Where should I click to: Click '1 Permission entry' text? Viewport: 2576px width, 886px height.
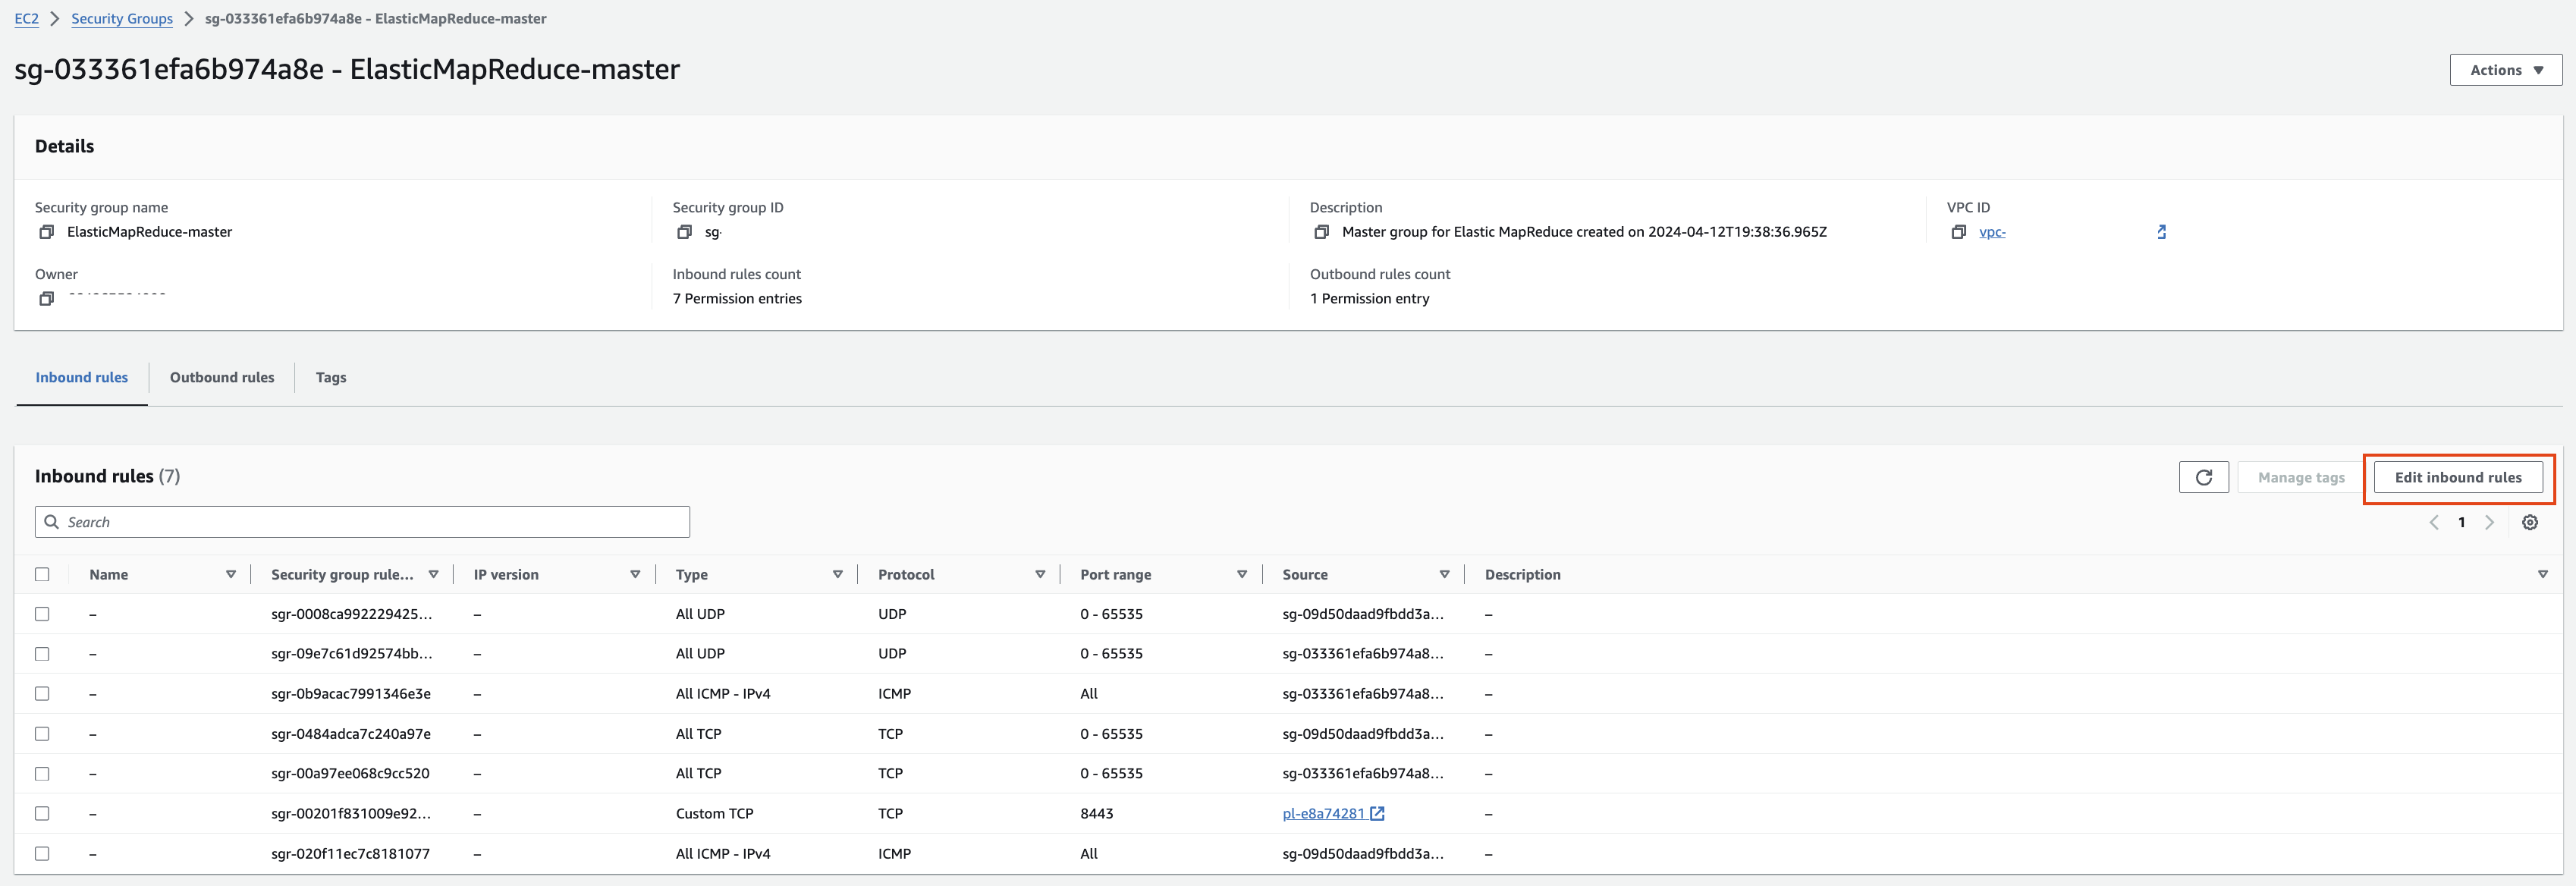click(x=1370, y=298)
